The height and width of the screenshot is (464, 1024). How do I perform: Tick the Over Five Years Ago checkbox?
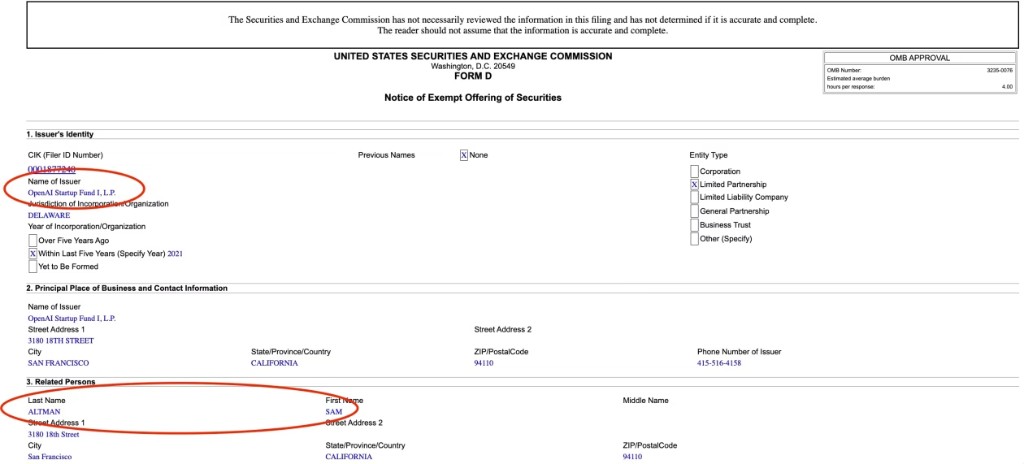[33, 240]
